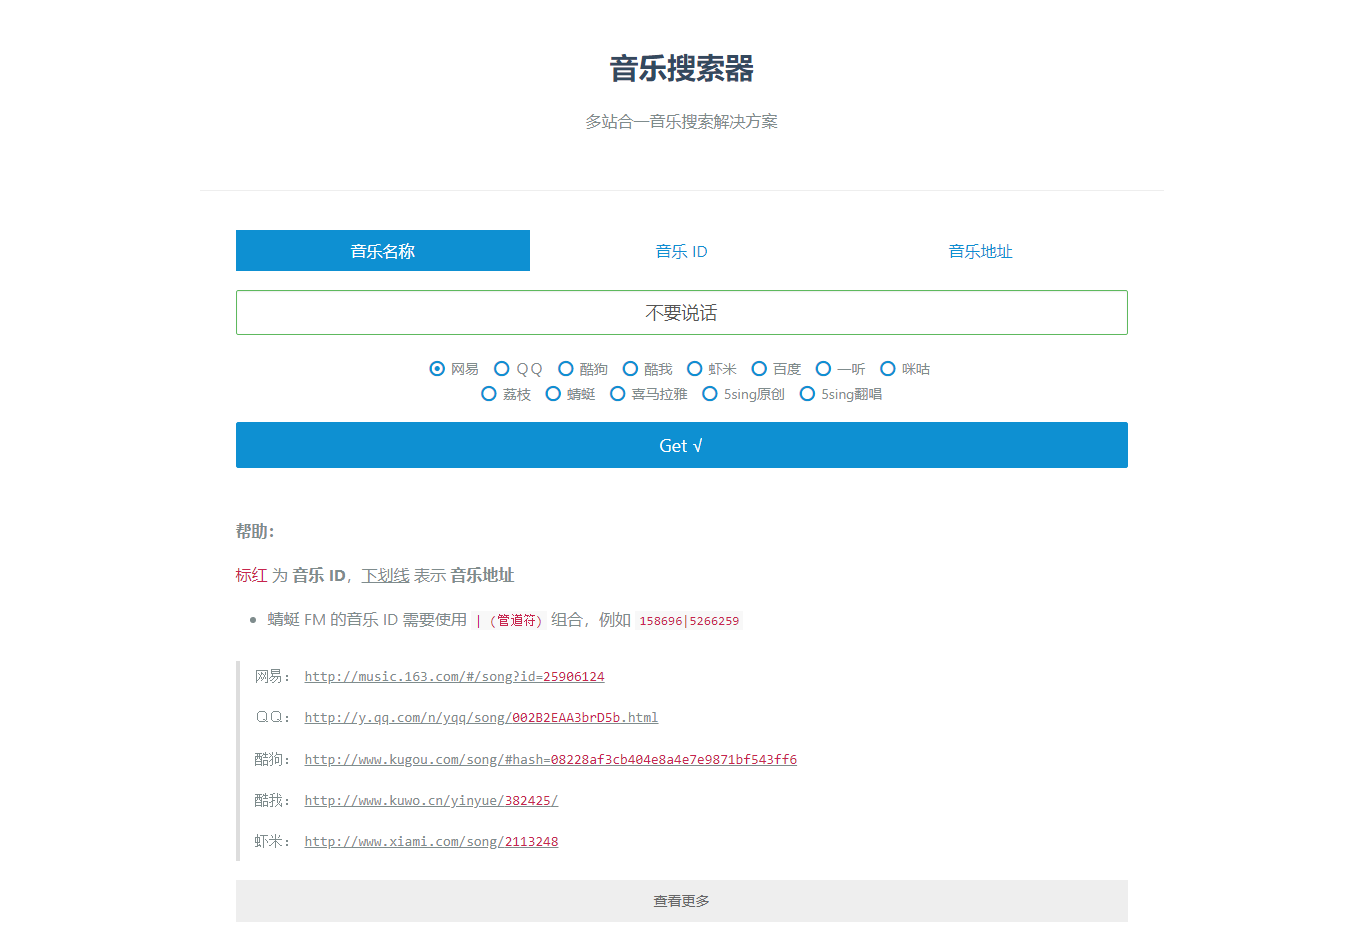This screenshot has height=929, width=1364.
Task: Select the 酷狗 source option
Action: coord(566,369)
